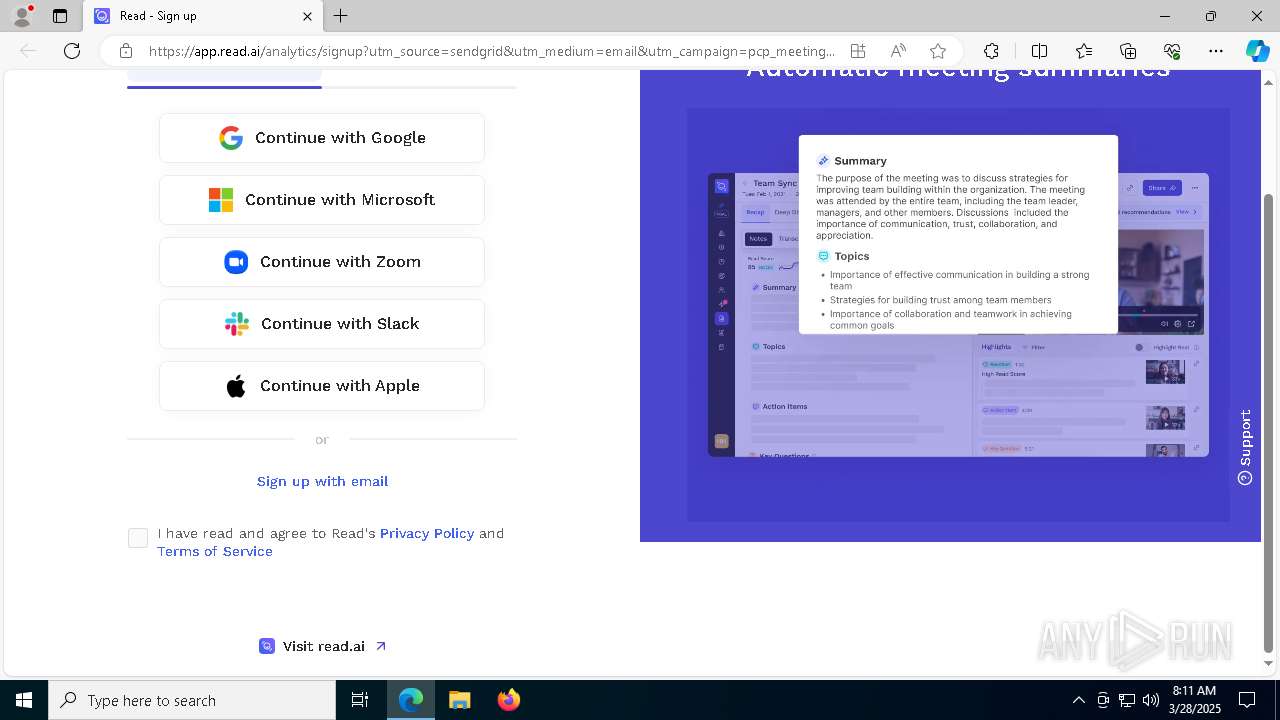1280x720 pixels.
Task: Open Copilot sidebar icon
Action: [1257, 51]
